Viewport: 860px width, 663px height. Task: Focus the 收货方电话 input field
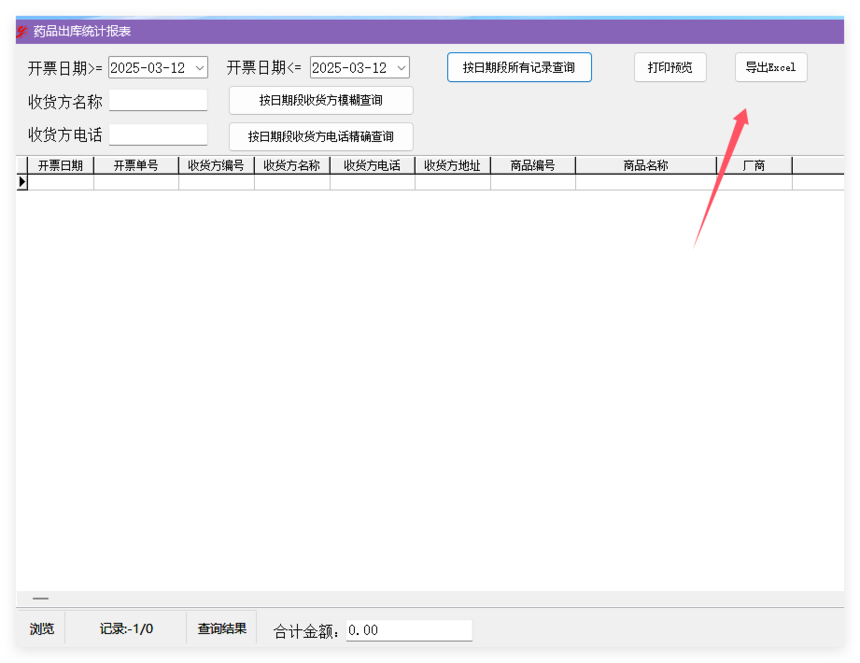tap(158, 134)
